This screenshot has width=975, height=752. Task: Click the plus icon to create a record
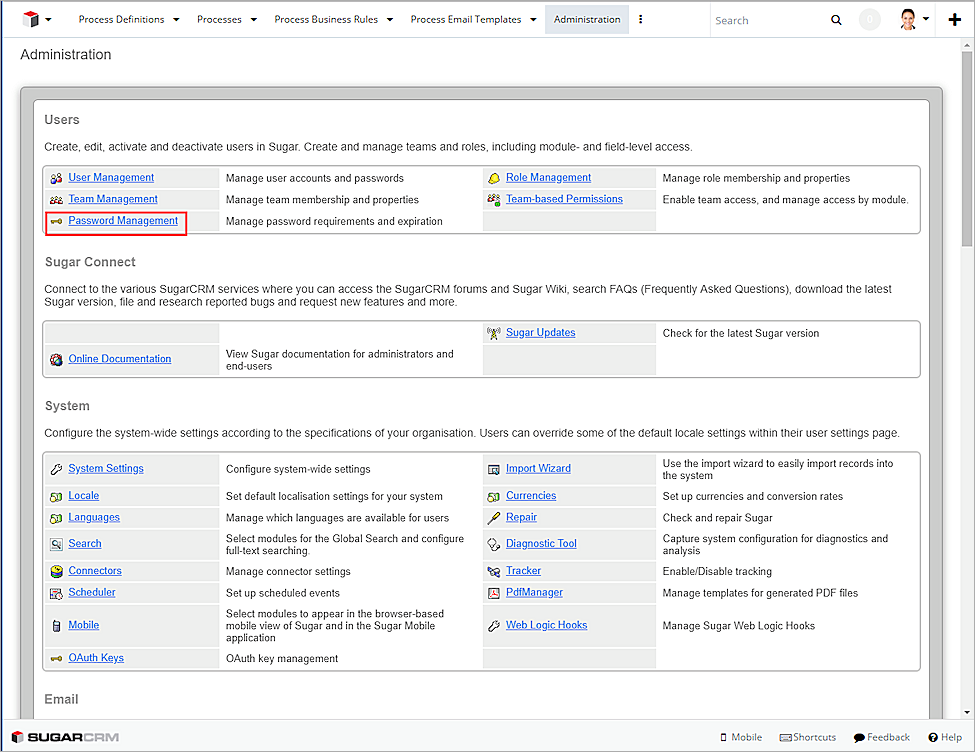tap(957, 19)
